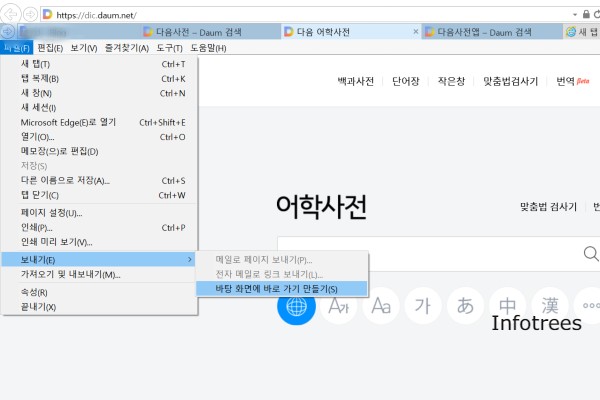Open the top 맞춤법검사기 link
This screenshot has height=400, width=600.
tap(510, 81)
